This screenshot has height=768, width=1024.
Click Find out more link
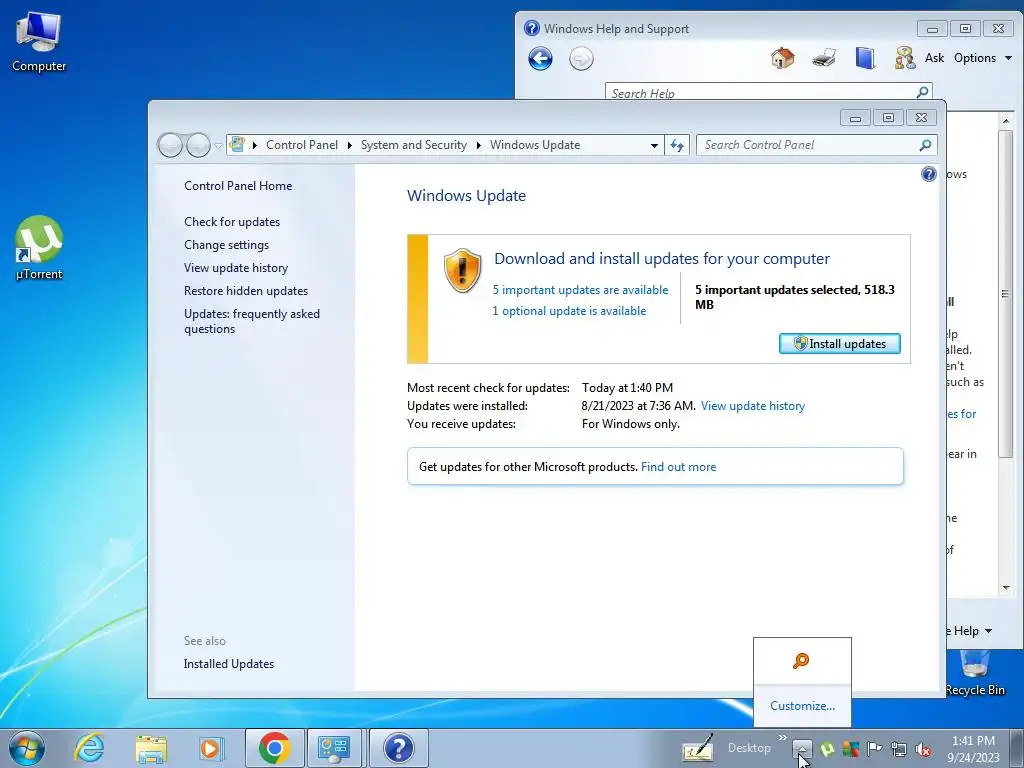pos(679,467)
